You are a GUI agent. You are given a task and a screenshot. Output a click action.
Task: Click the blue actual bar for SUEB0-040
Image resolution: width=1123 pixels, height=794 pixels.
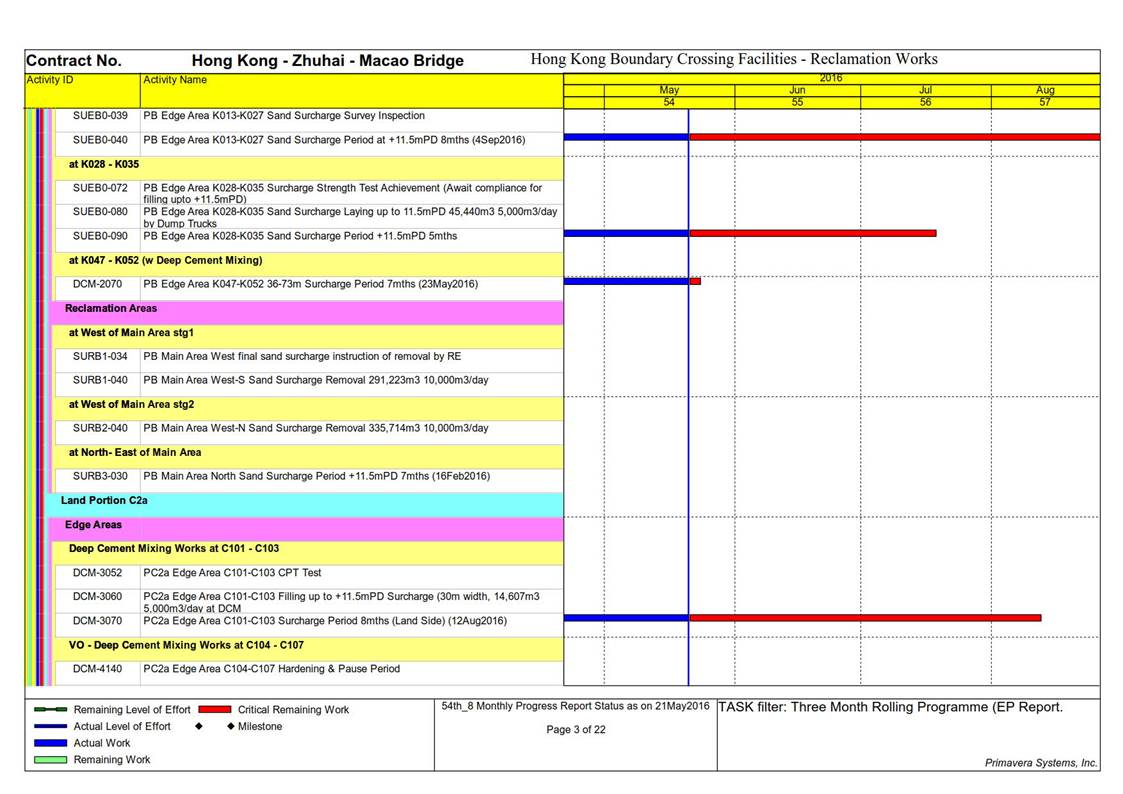coord(626,137)
